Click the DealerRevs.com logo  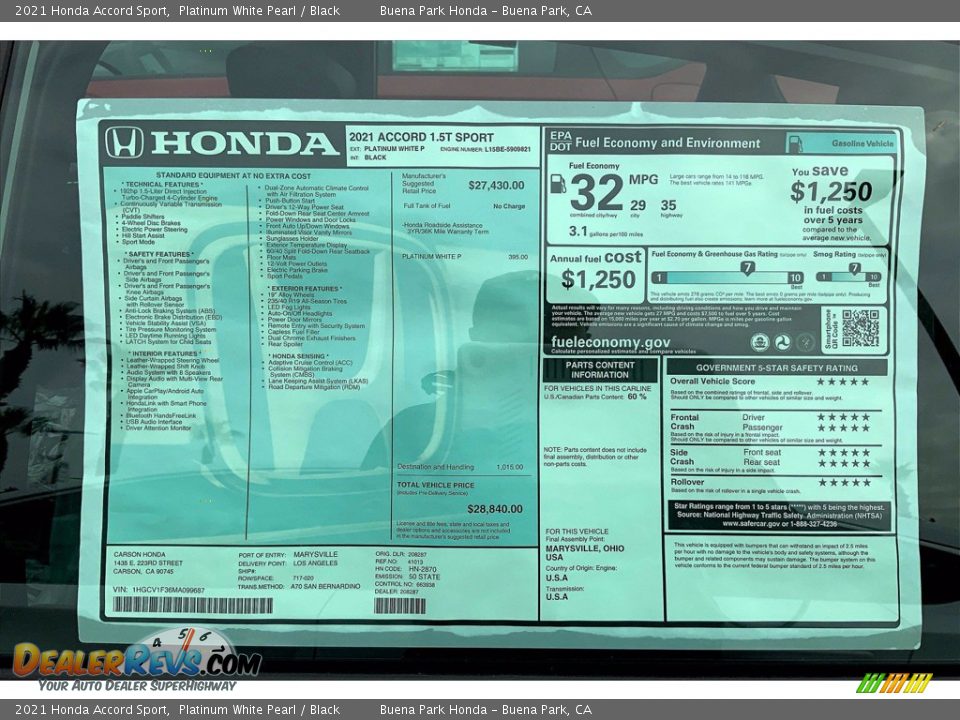[137, 660]
